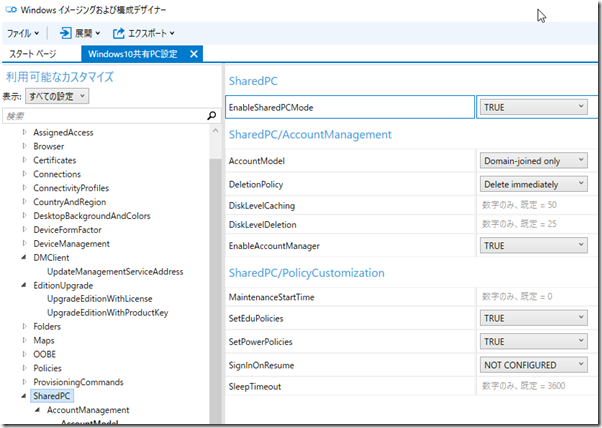602x428 pixels.
Task: Click the 展開 arrow icon
Action: pos(65,33)
